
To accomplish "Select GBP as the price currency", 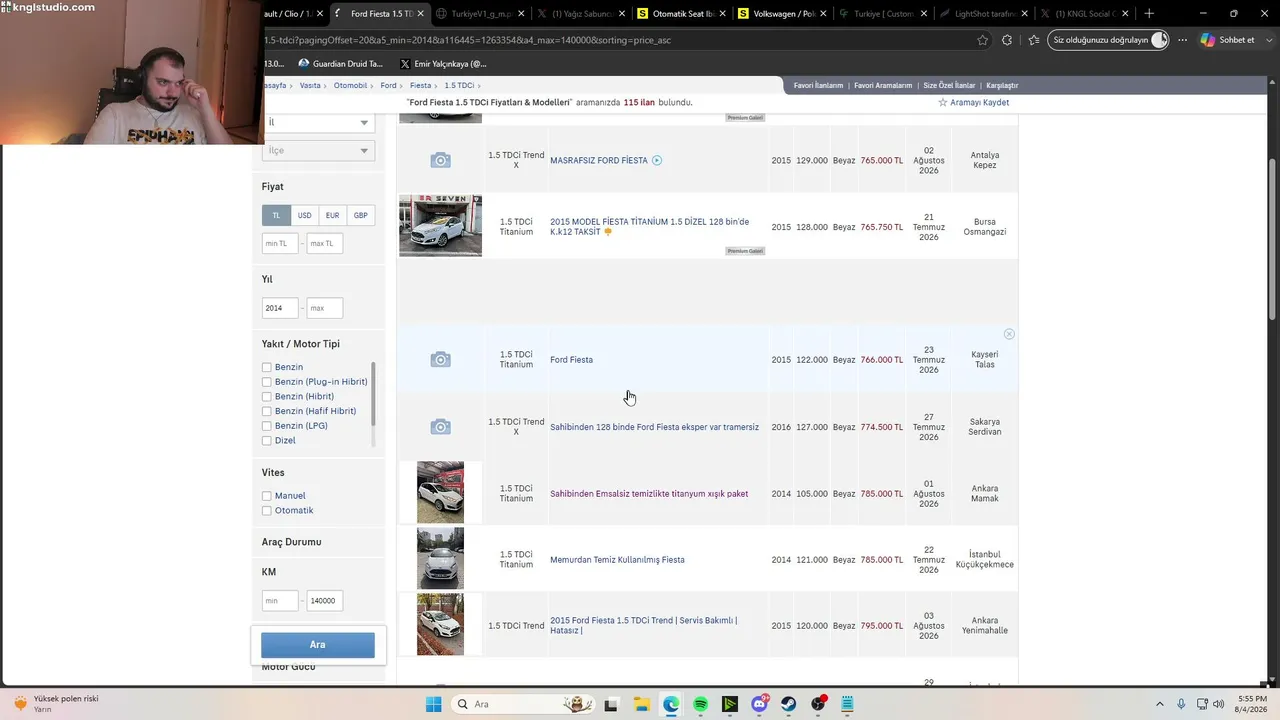I will (x=360, y=215).
